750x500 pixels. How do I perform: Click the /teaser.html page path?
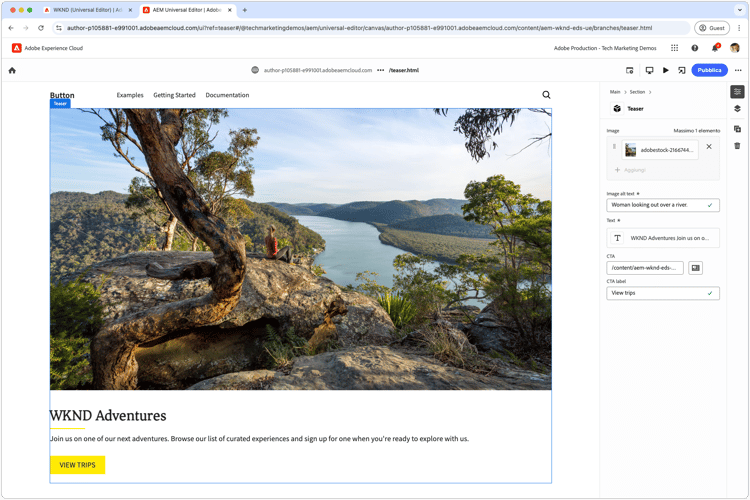pyautogui.click(x=404, y=70)
